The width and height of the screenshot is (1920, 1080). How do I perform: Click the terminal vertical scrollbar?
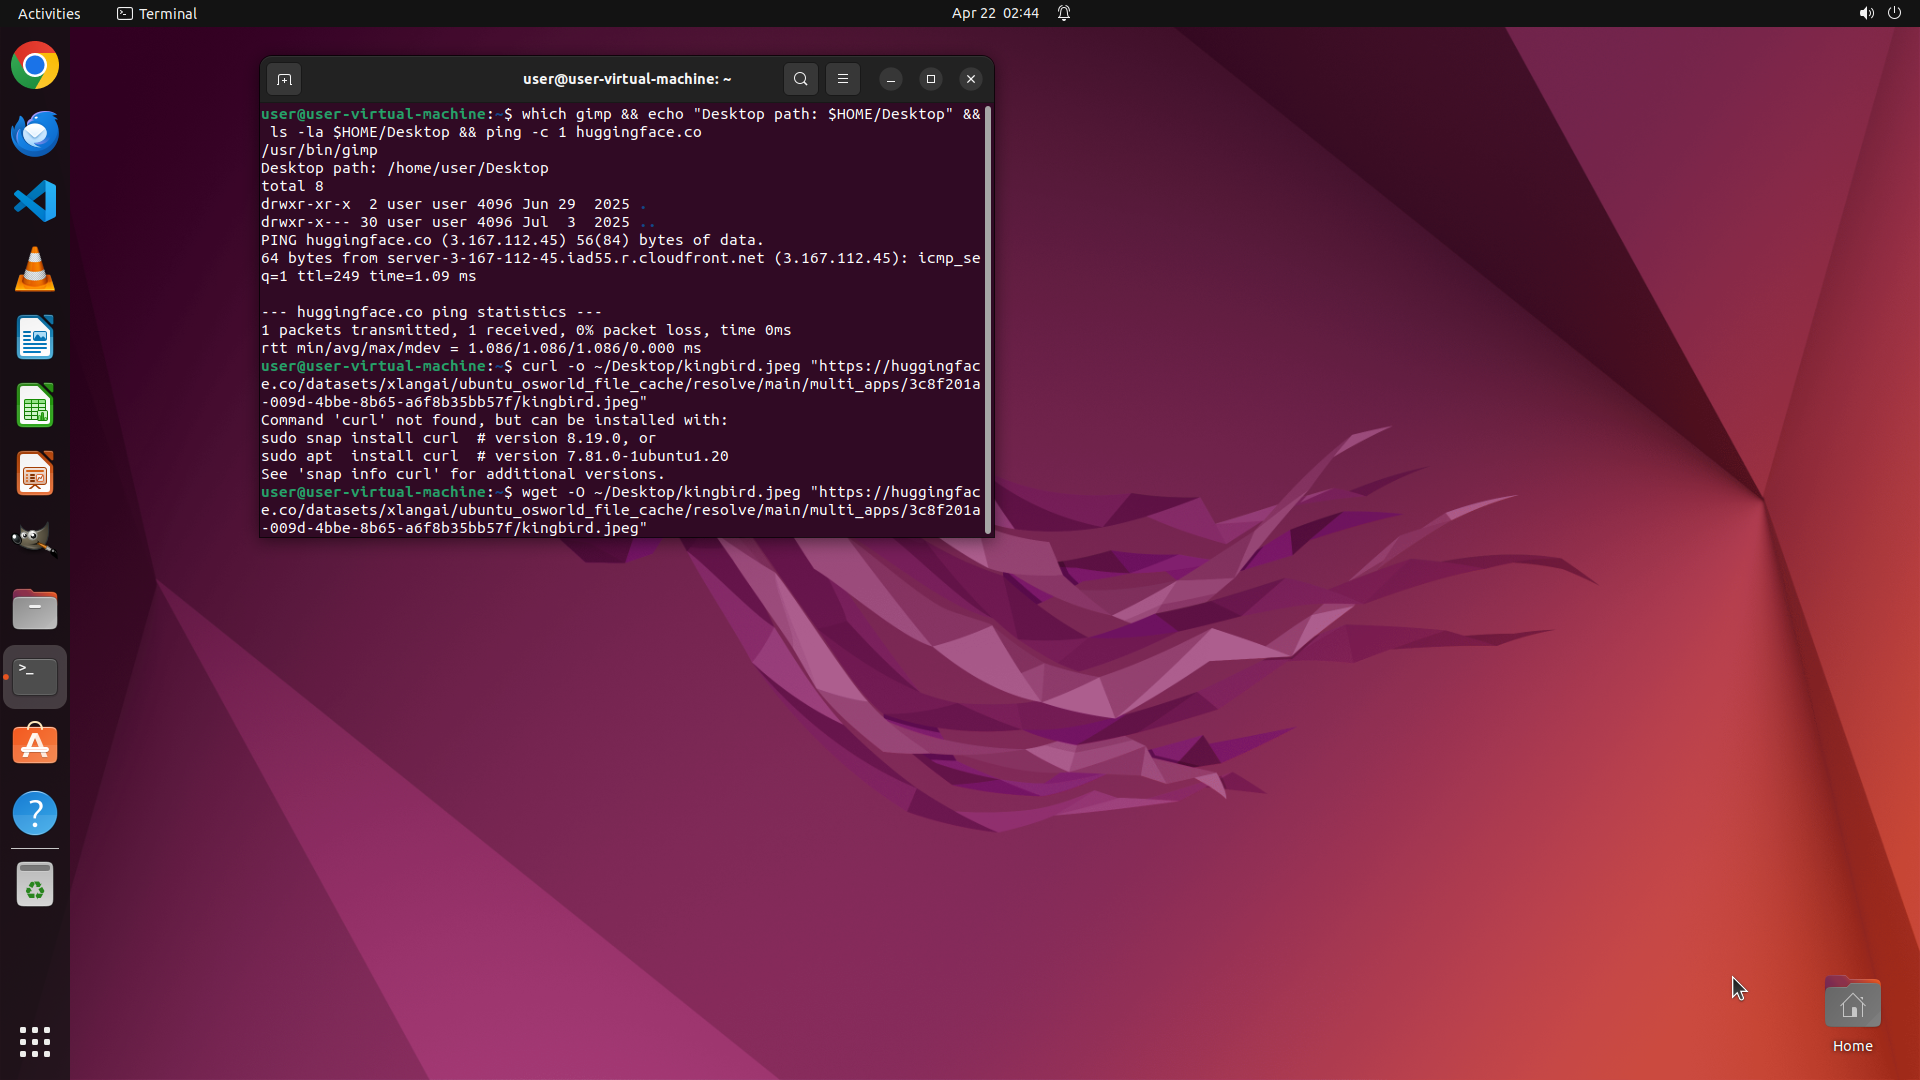coord(988,320)
